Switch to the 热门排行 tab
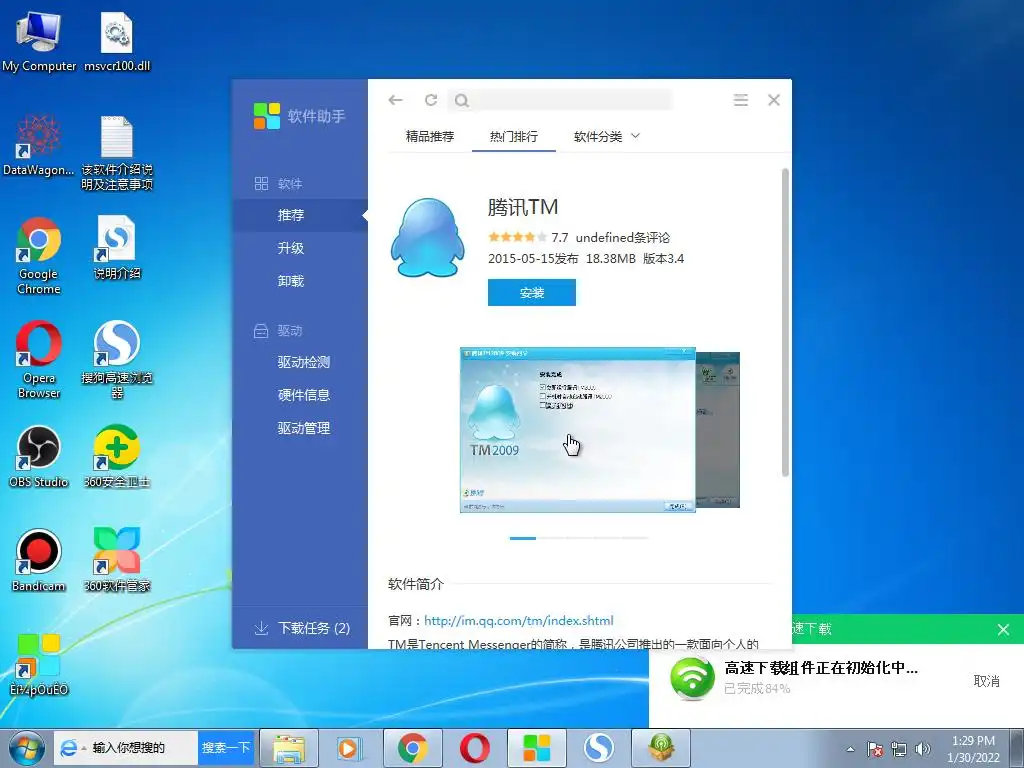 514,136
